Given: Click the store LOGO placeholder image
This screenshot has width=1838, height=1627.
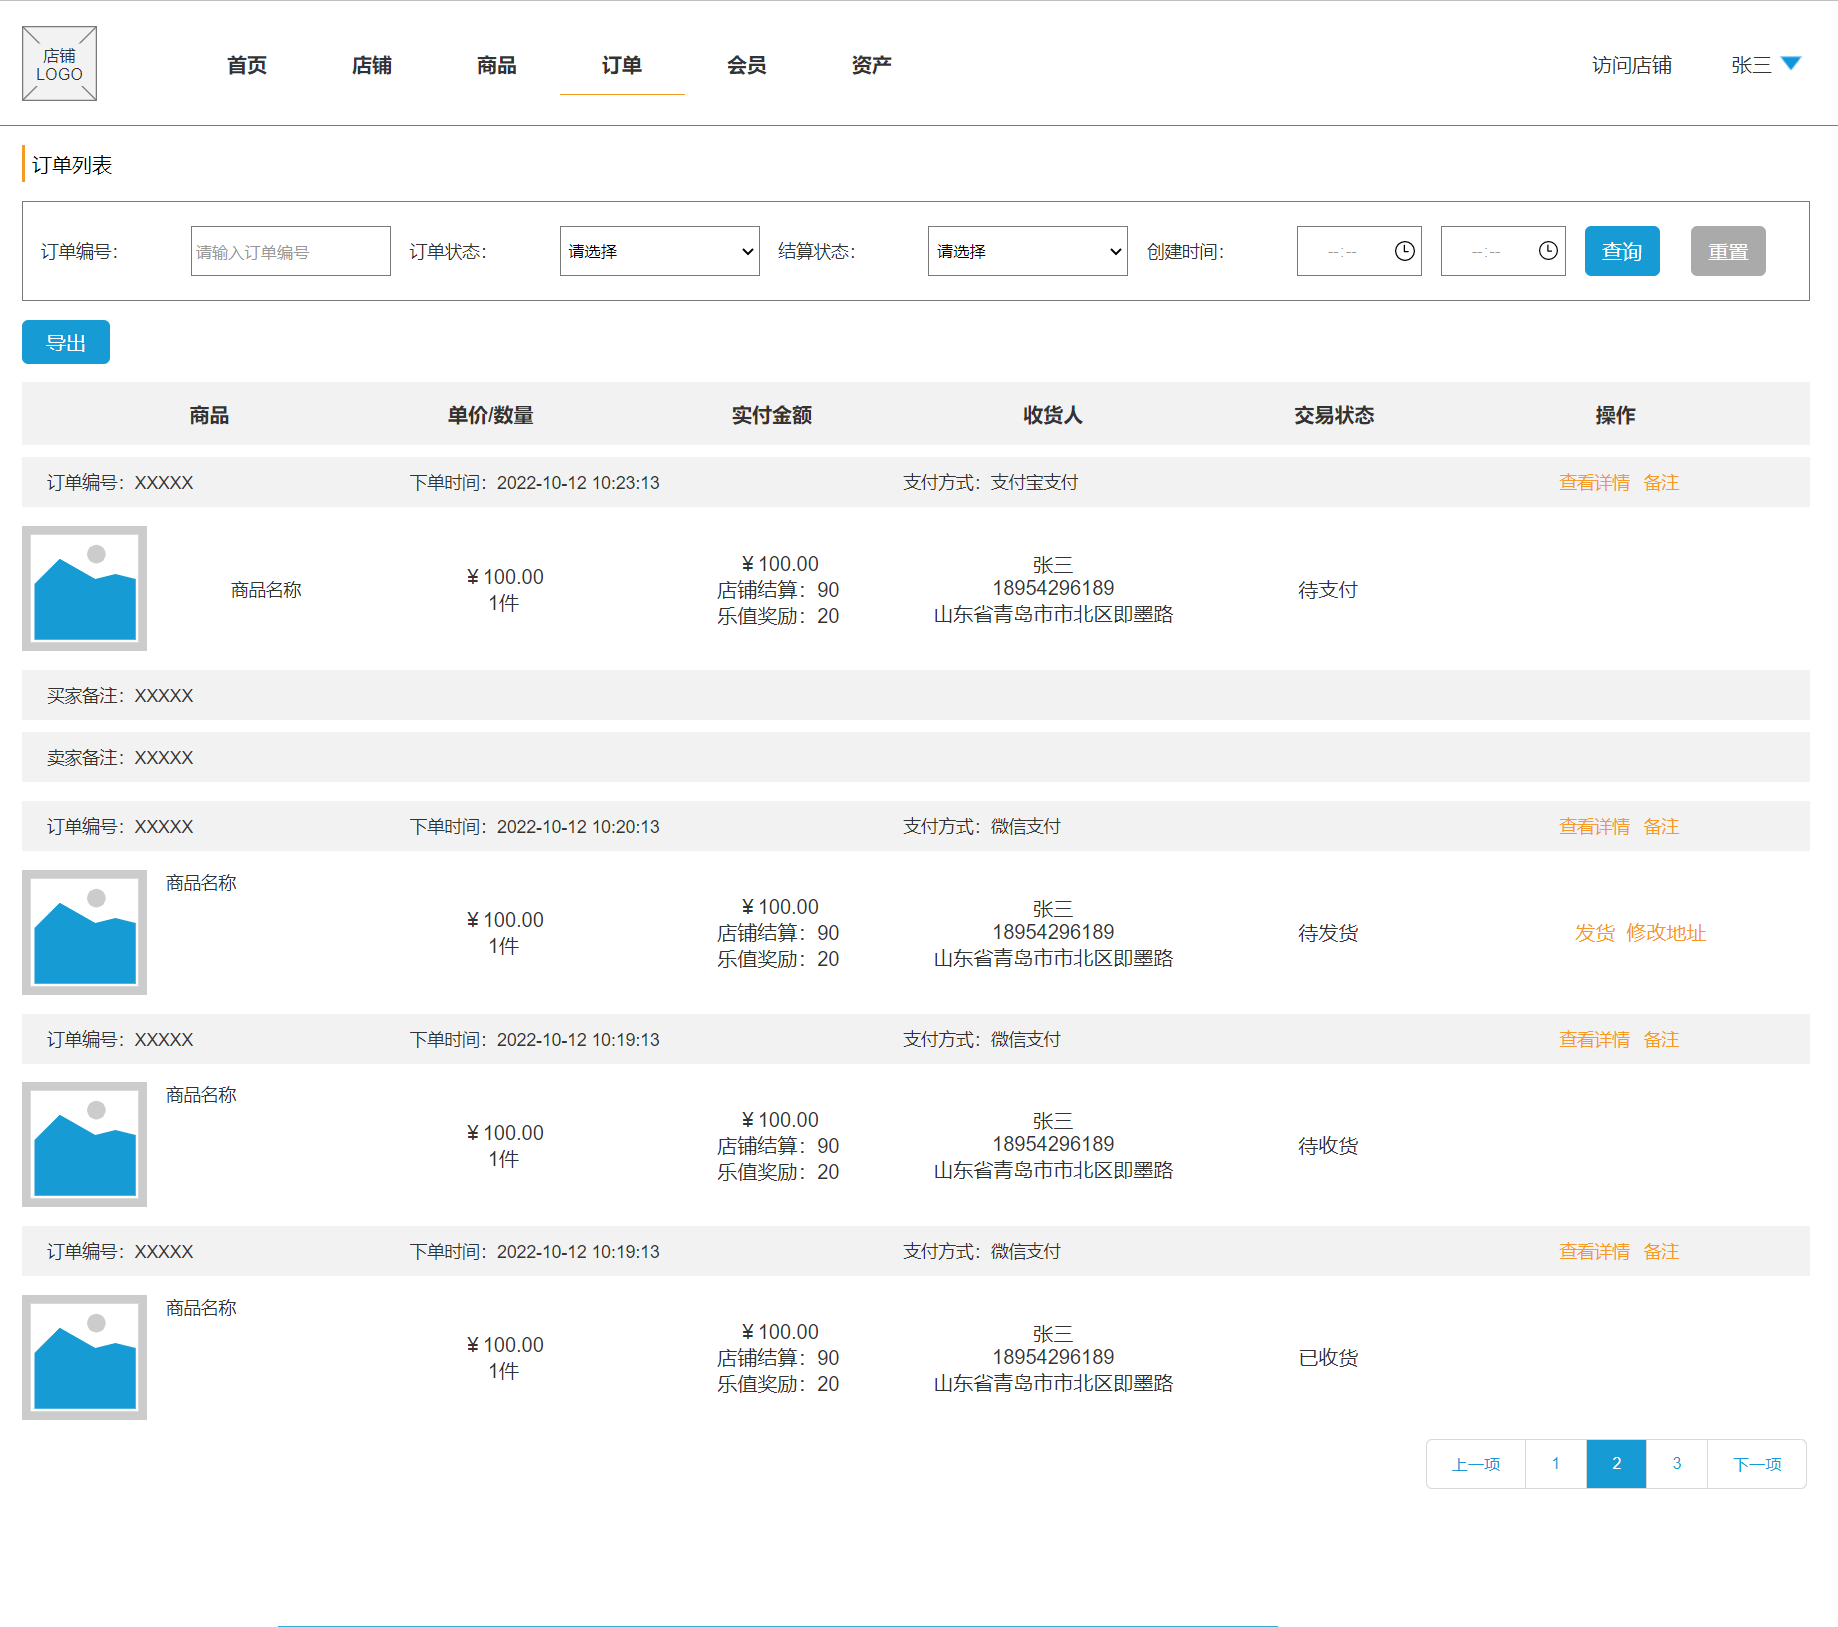Looking at the screenshot, I should (x=59, y=64).
